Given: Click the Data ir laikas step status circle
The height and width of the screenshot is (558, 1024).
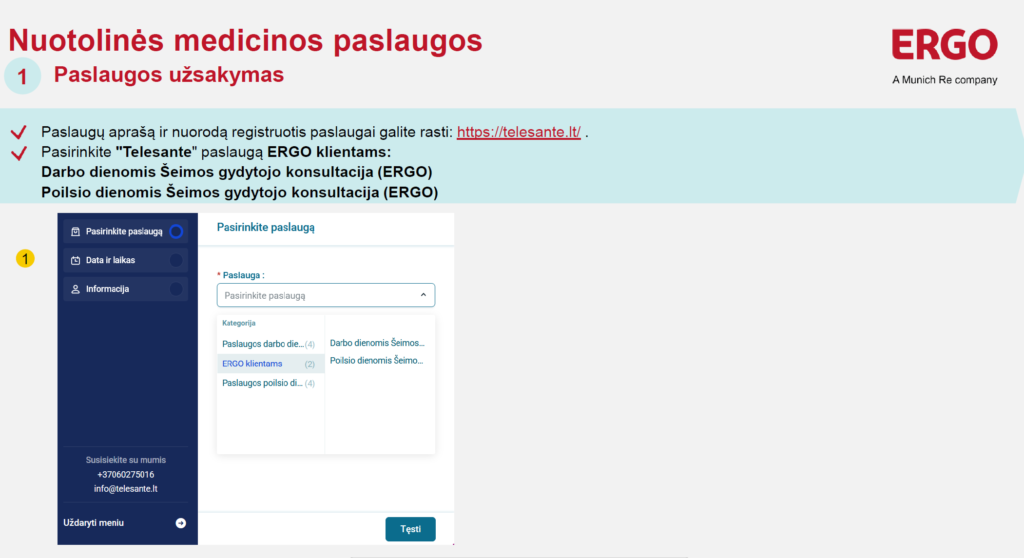Looking at the screenshot, I should pyautogui.click(x=176, y=261).
